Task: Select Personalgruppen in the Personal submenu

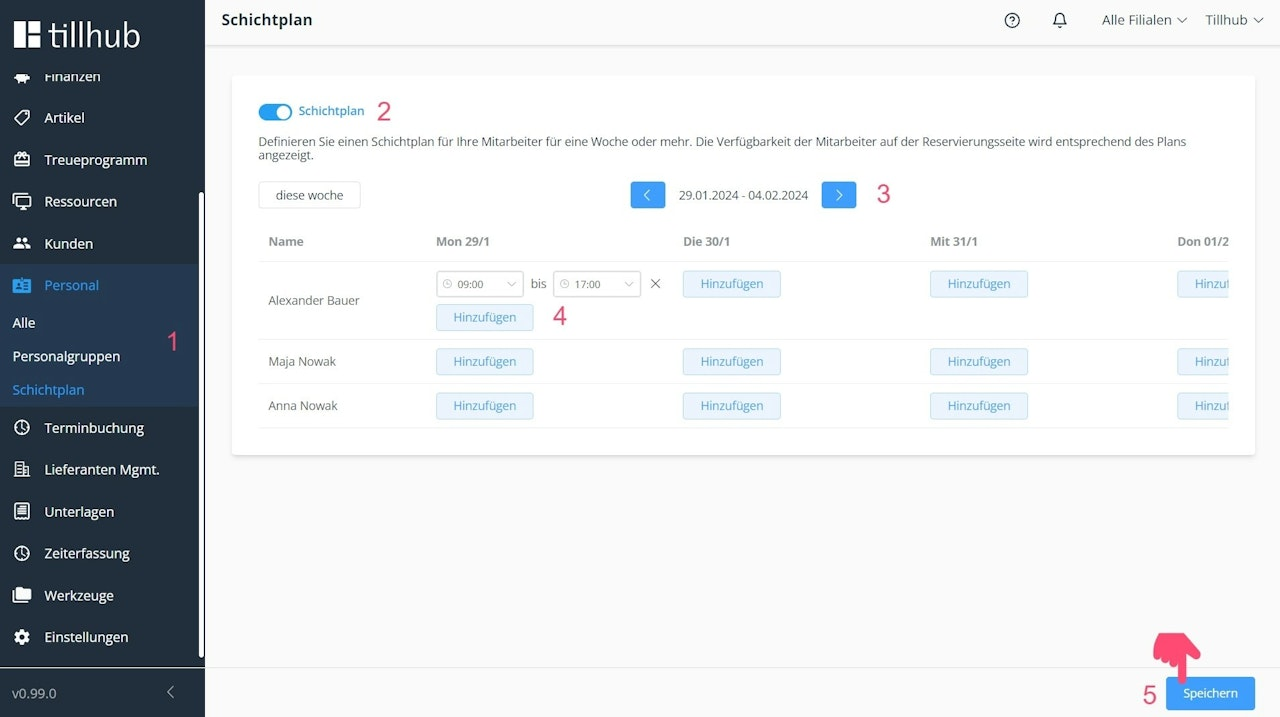Action: pos(66,356)
